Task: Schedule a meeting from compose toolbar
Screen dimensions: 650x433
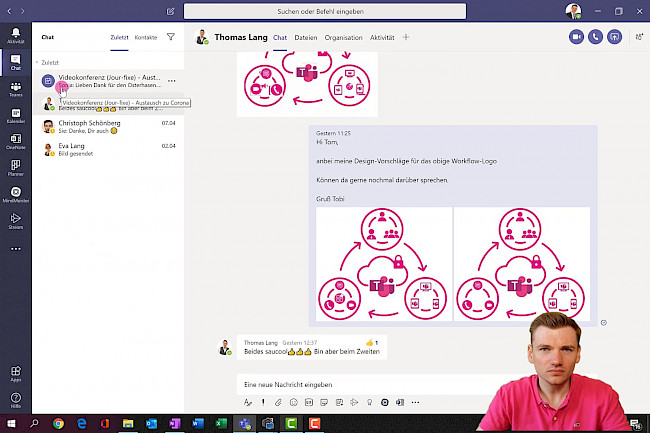Action: (340, 402)
